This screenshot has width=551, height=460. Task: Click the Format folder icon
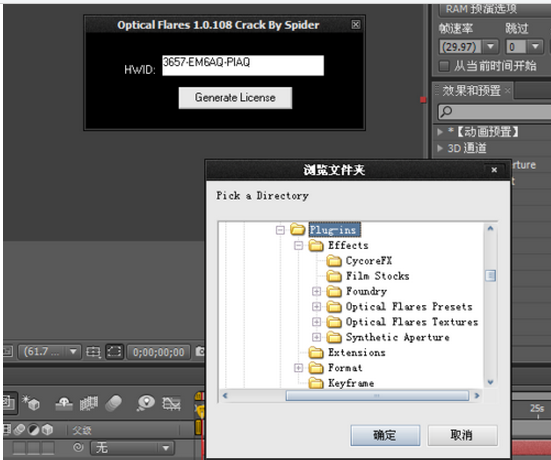pyautogui.click(x=316, y=368)
